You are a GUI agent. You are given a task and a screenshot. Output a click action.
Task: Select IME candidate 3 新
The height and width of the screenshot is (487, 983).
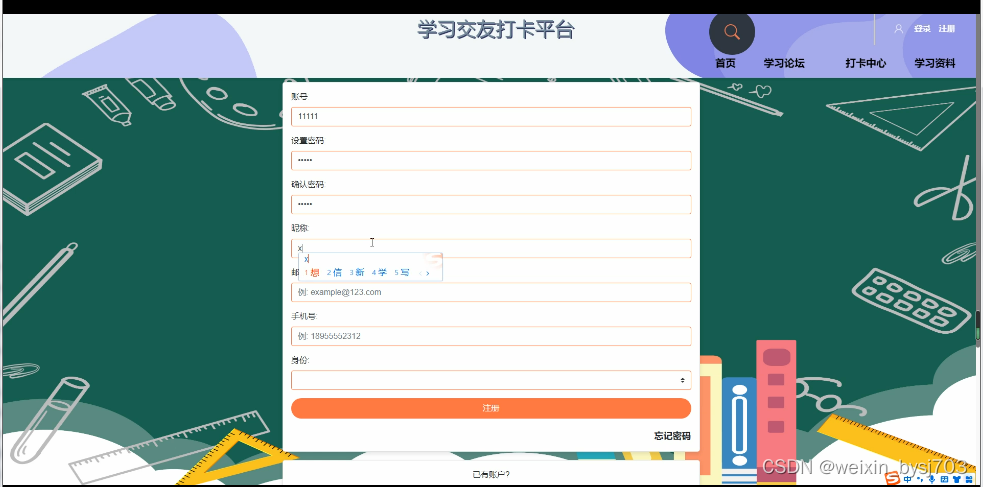[357, 273]
